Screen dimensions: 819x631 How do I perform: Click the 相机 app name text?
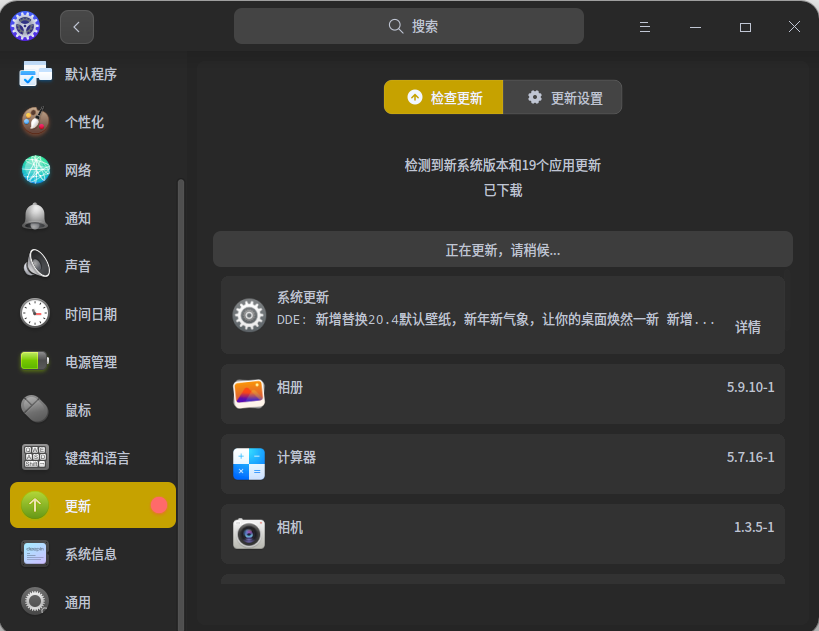click(290, 528)
